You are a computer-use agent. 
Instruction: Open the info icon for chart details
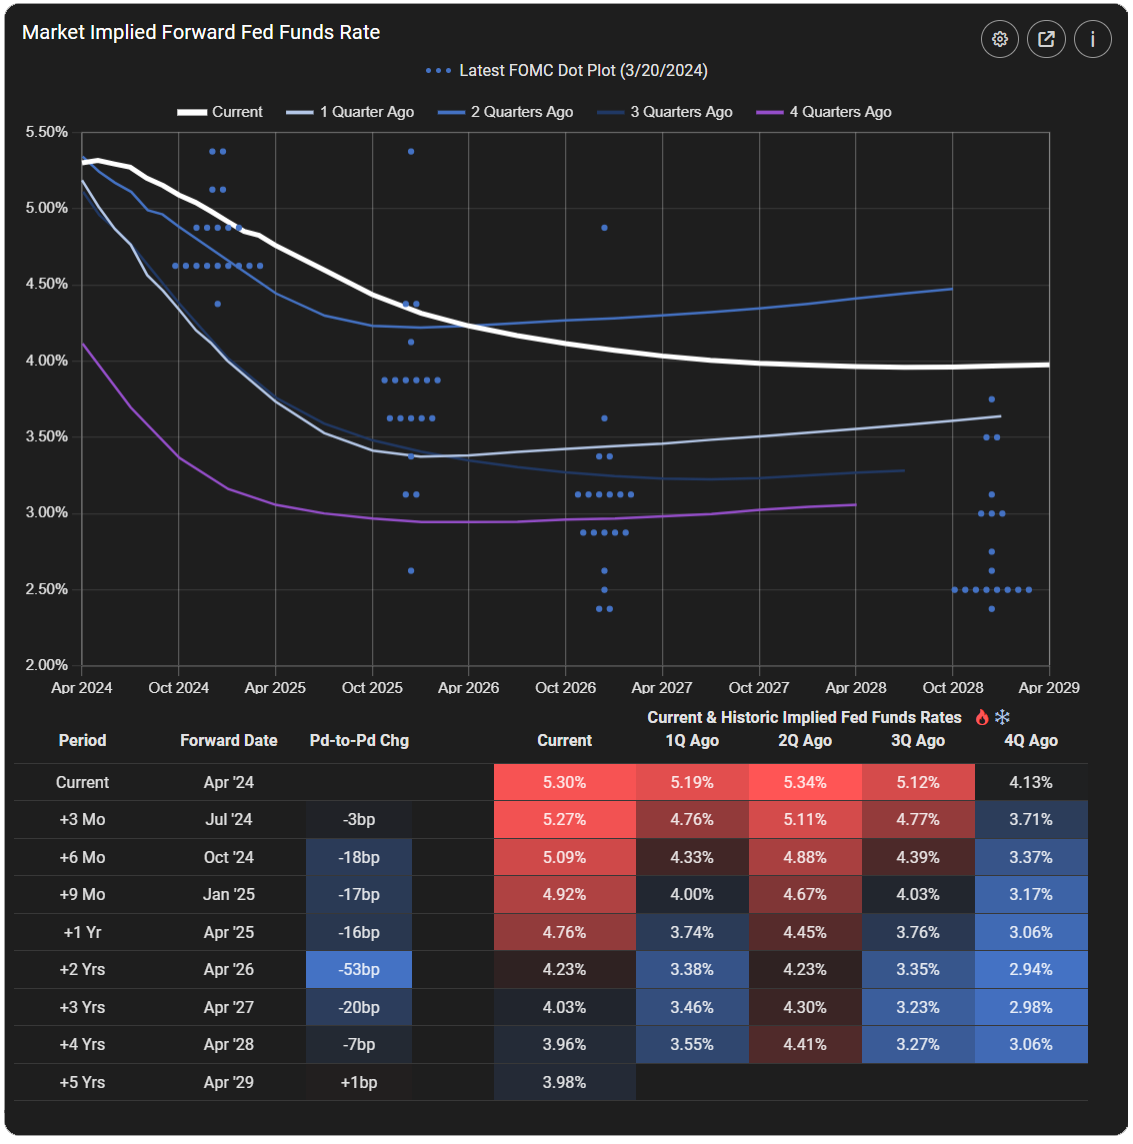(1092, 39)
